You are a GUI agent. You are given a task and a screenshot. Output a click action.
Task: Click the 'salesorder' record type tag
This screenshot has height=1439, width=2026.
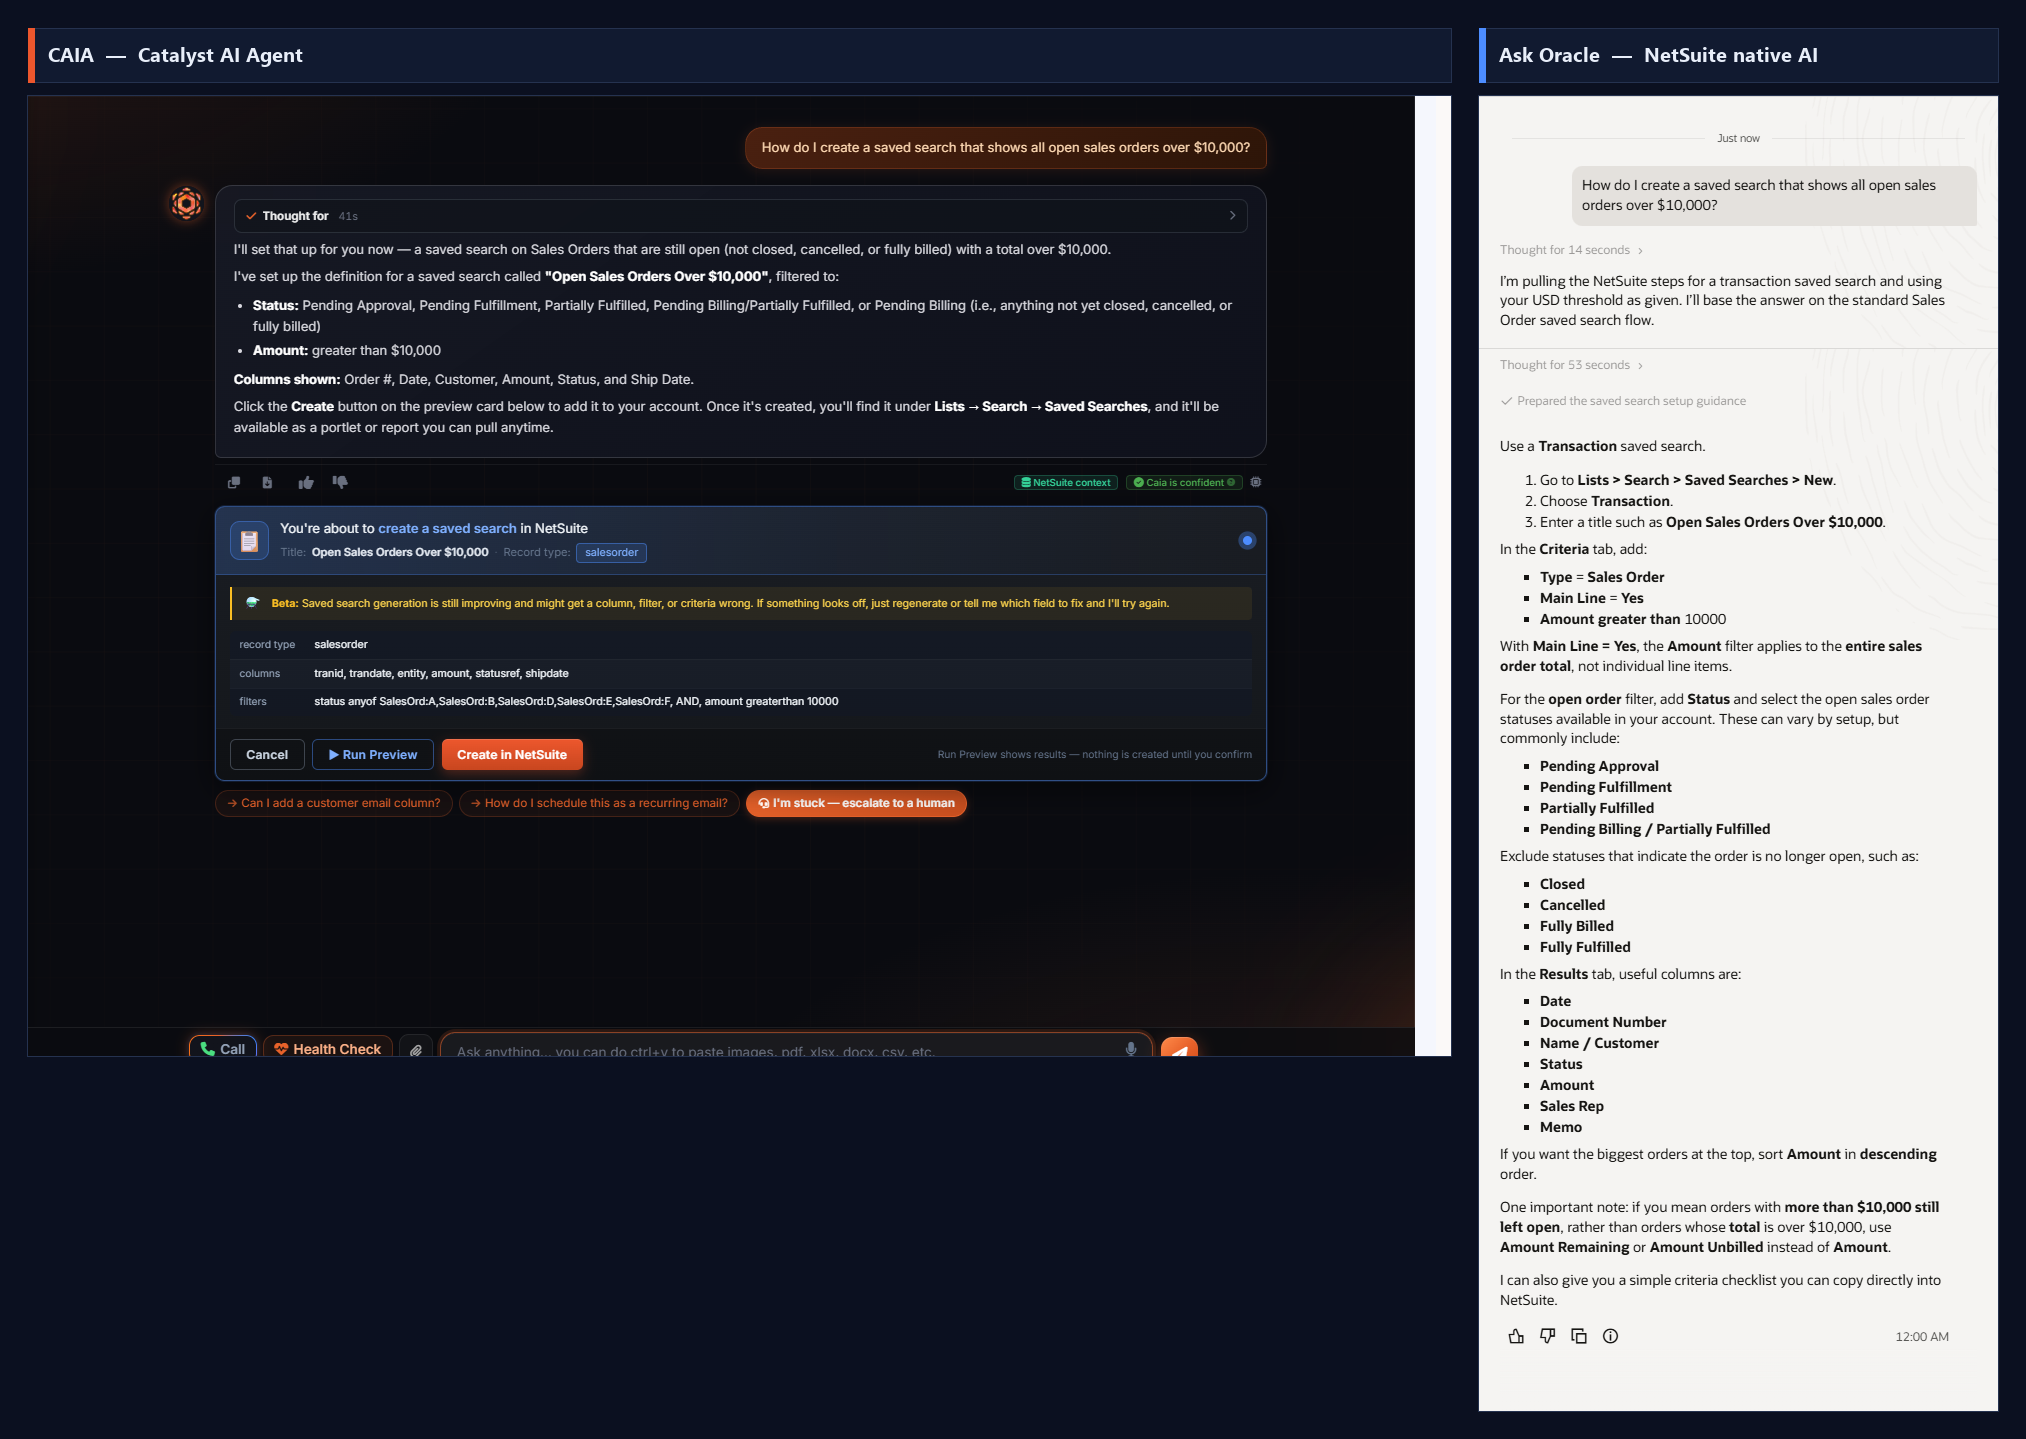611,552
